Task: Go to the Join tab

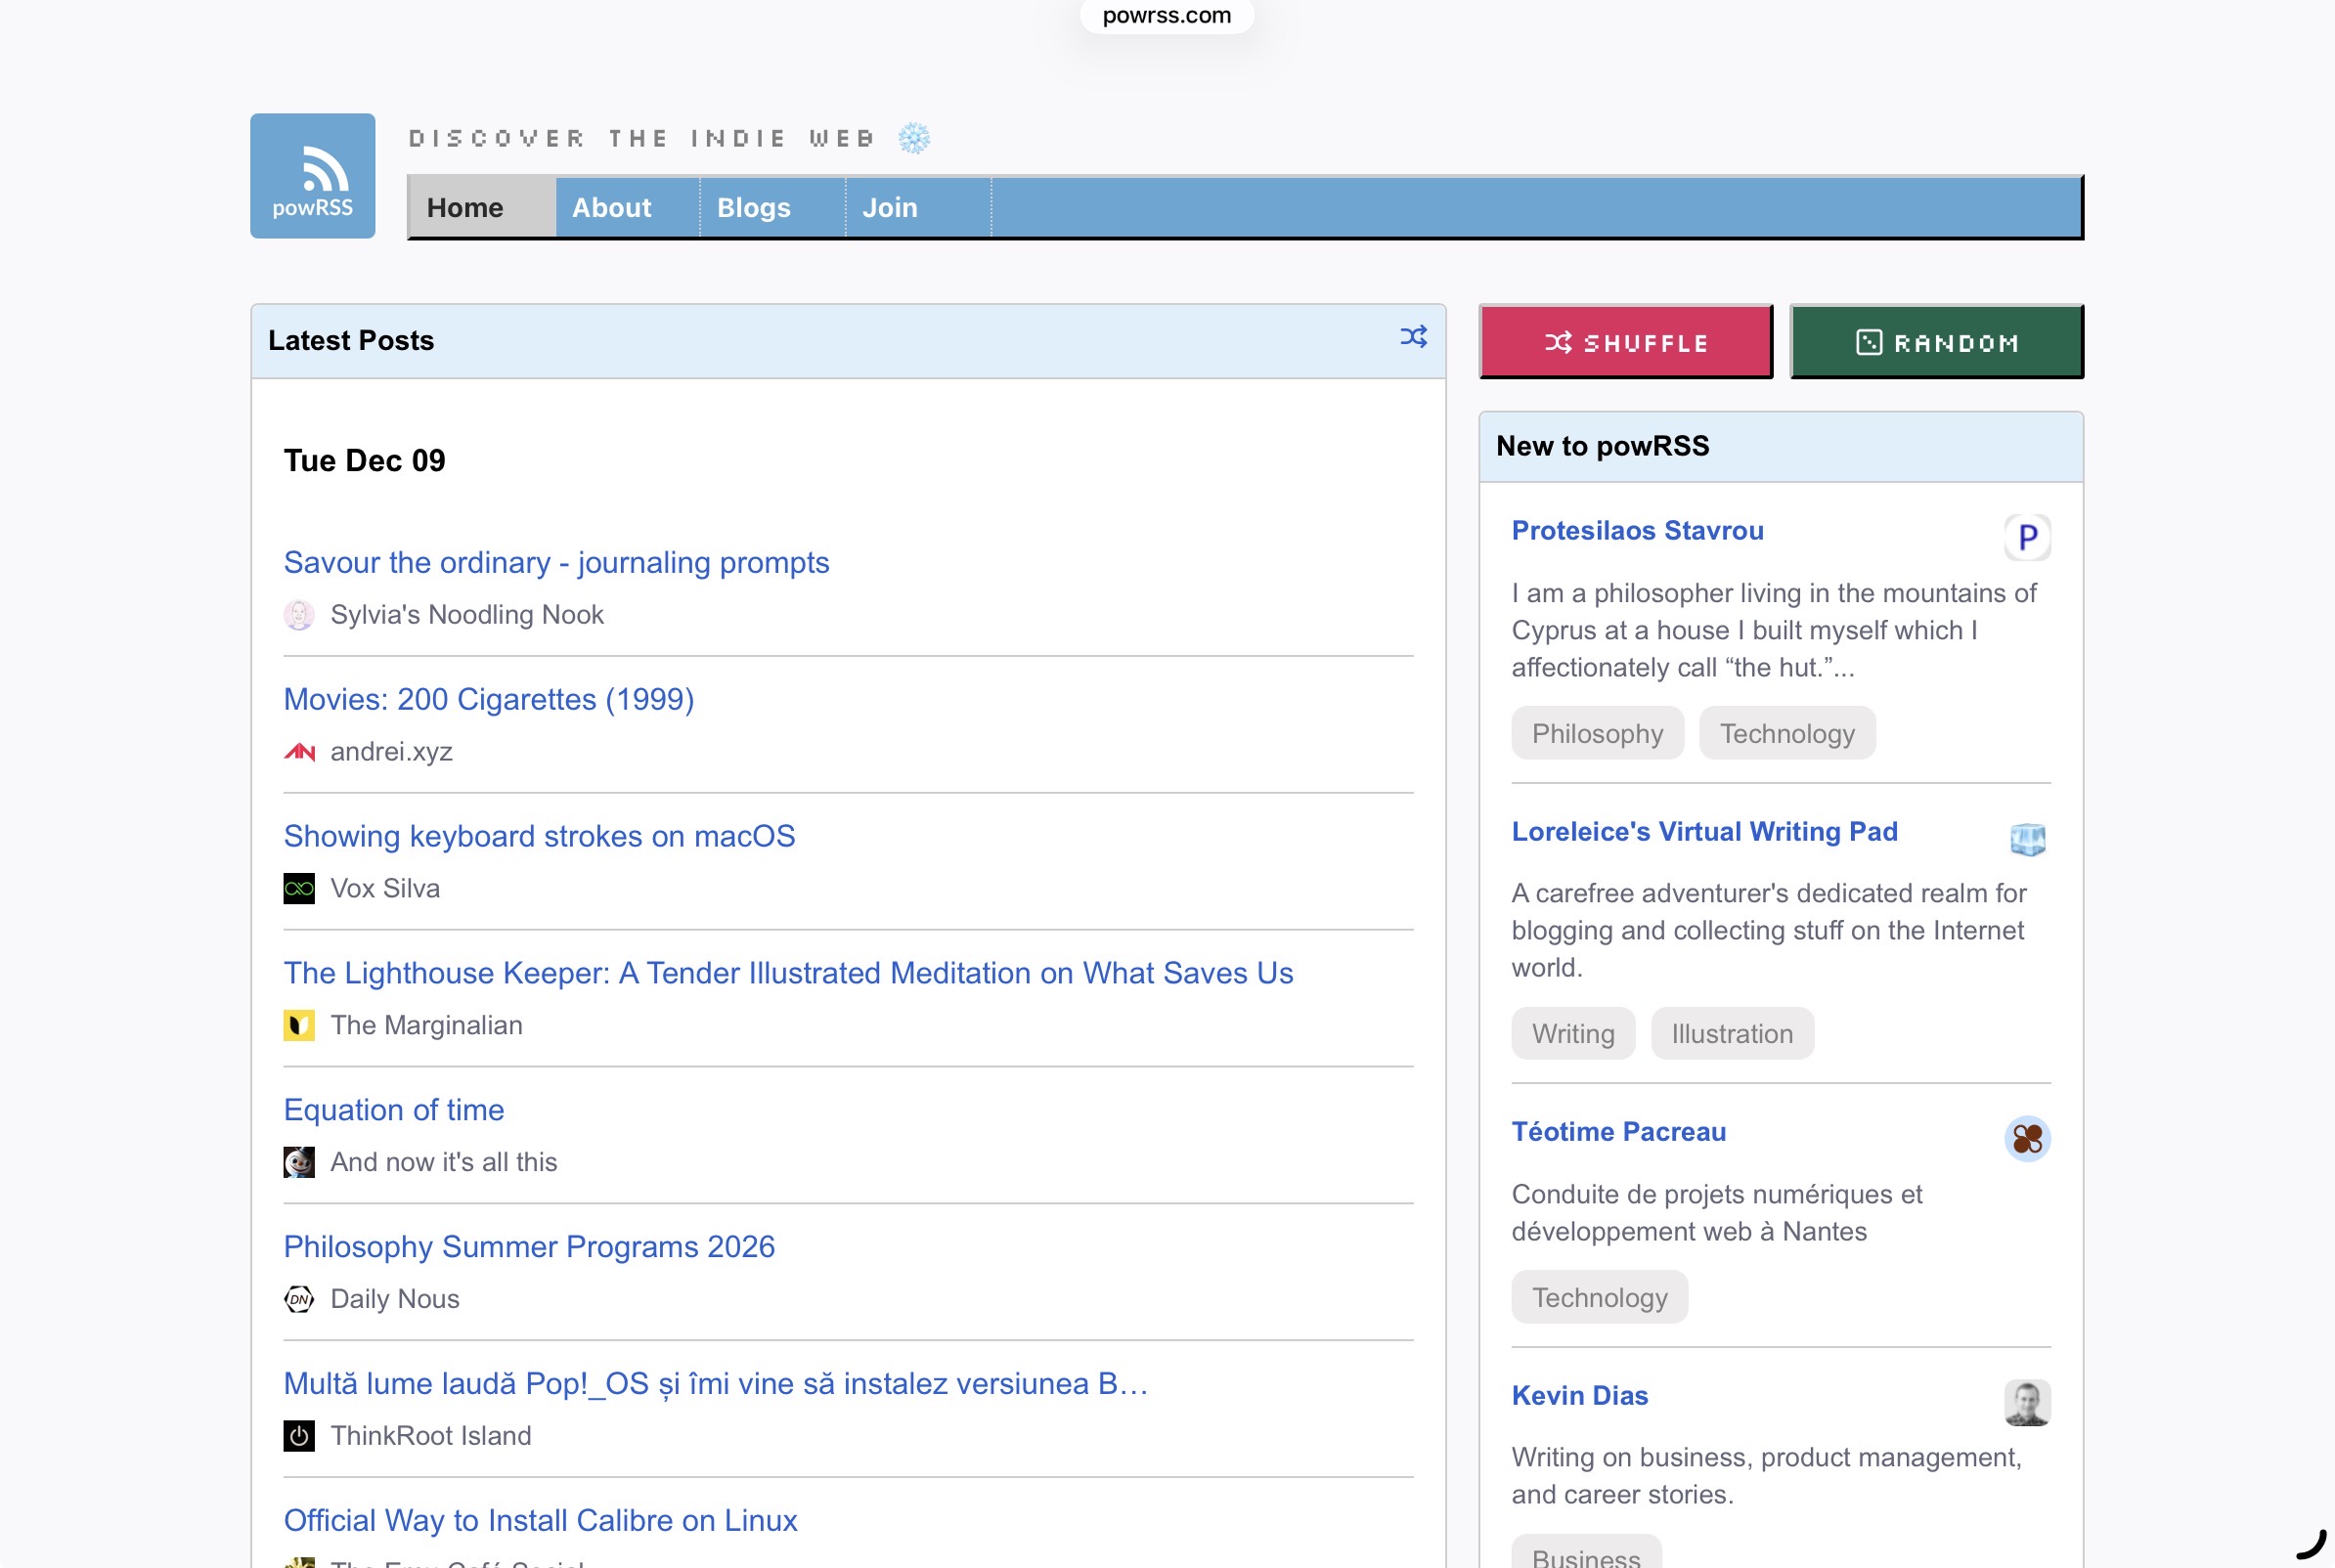Action: [x=918, y=207]
